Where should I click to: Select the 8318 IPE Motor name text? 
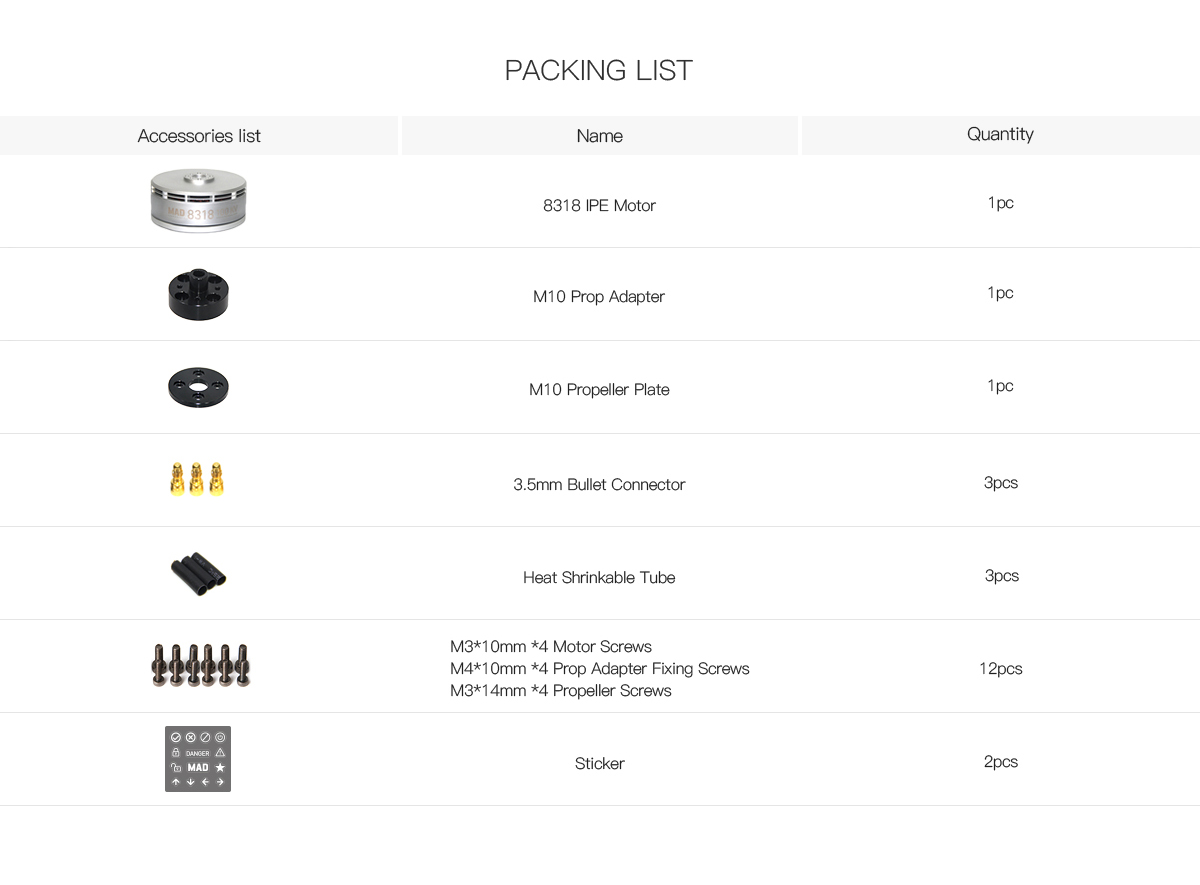coord(599,205)
